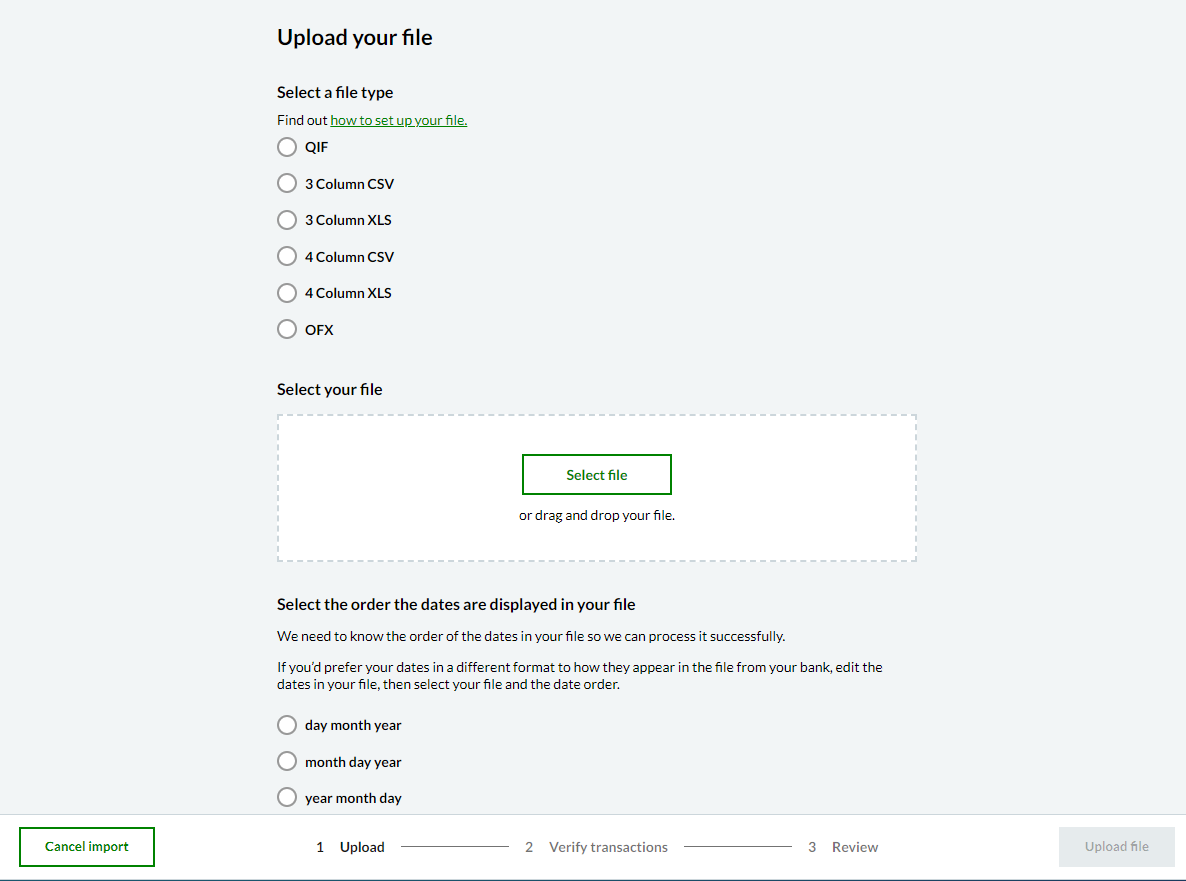Cancel the import
This screenshot has width=1186, height=881.
point(87,847)
